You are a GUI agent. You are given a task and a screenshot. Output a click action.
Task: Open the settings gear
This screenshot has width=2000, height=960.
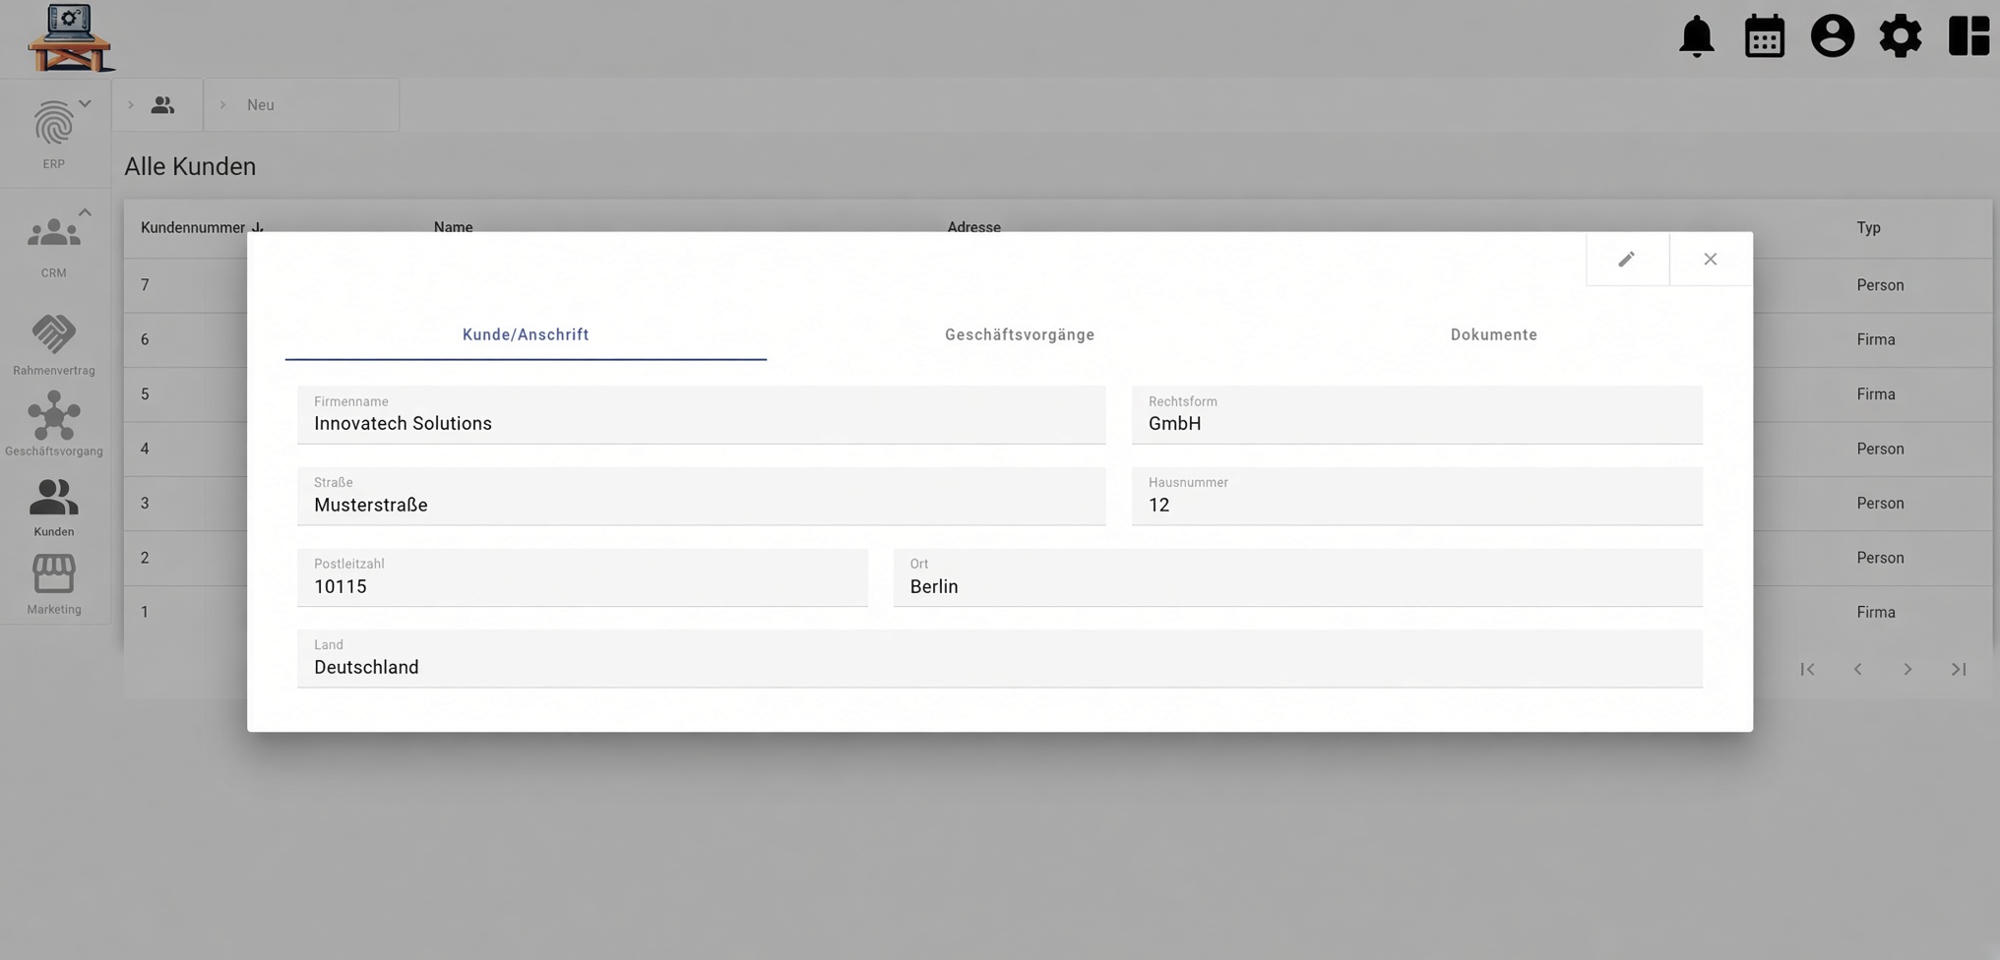click(1900, 37)
